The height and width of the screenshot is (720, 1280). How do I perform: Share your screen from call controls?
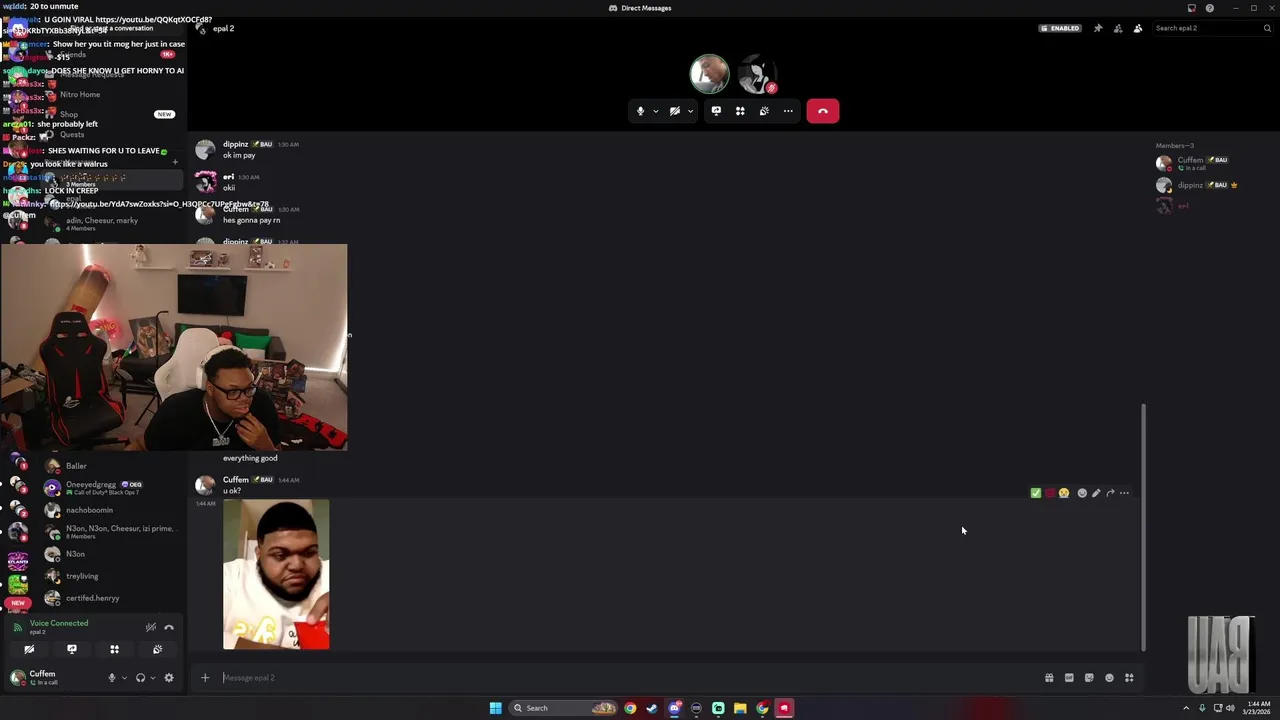point(716,111)
